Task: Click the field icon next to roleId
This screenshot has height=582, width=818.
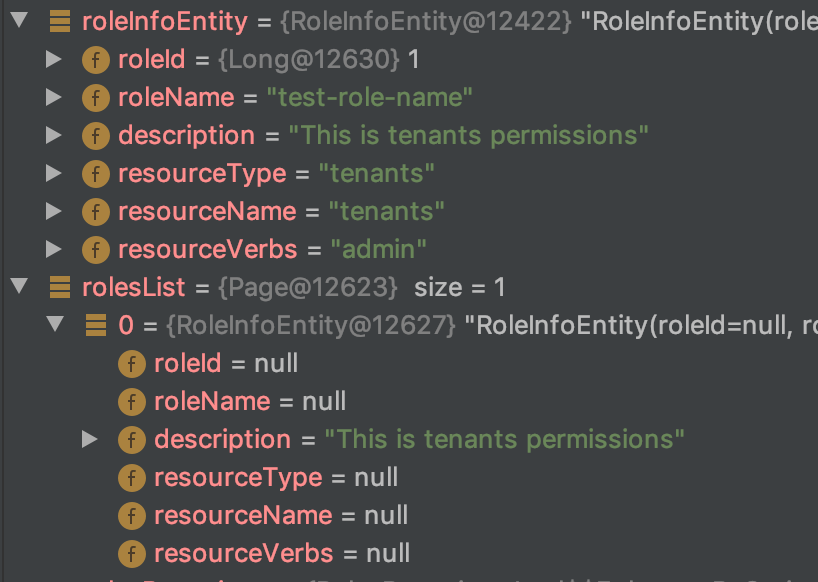Action: tap(95, 59)
